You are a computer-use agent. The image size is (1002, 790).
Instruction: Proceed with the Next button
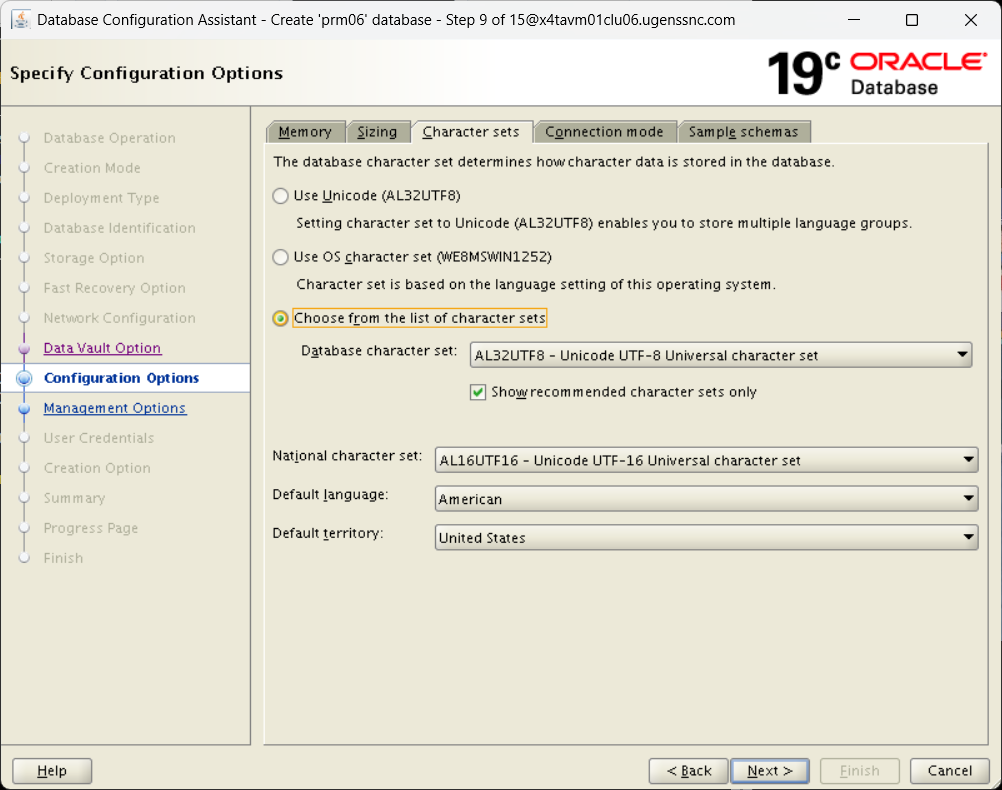pyautogui.click(x=770, y=771)
